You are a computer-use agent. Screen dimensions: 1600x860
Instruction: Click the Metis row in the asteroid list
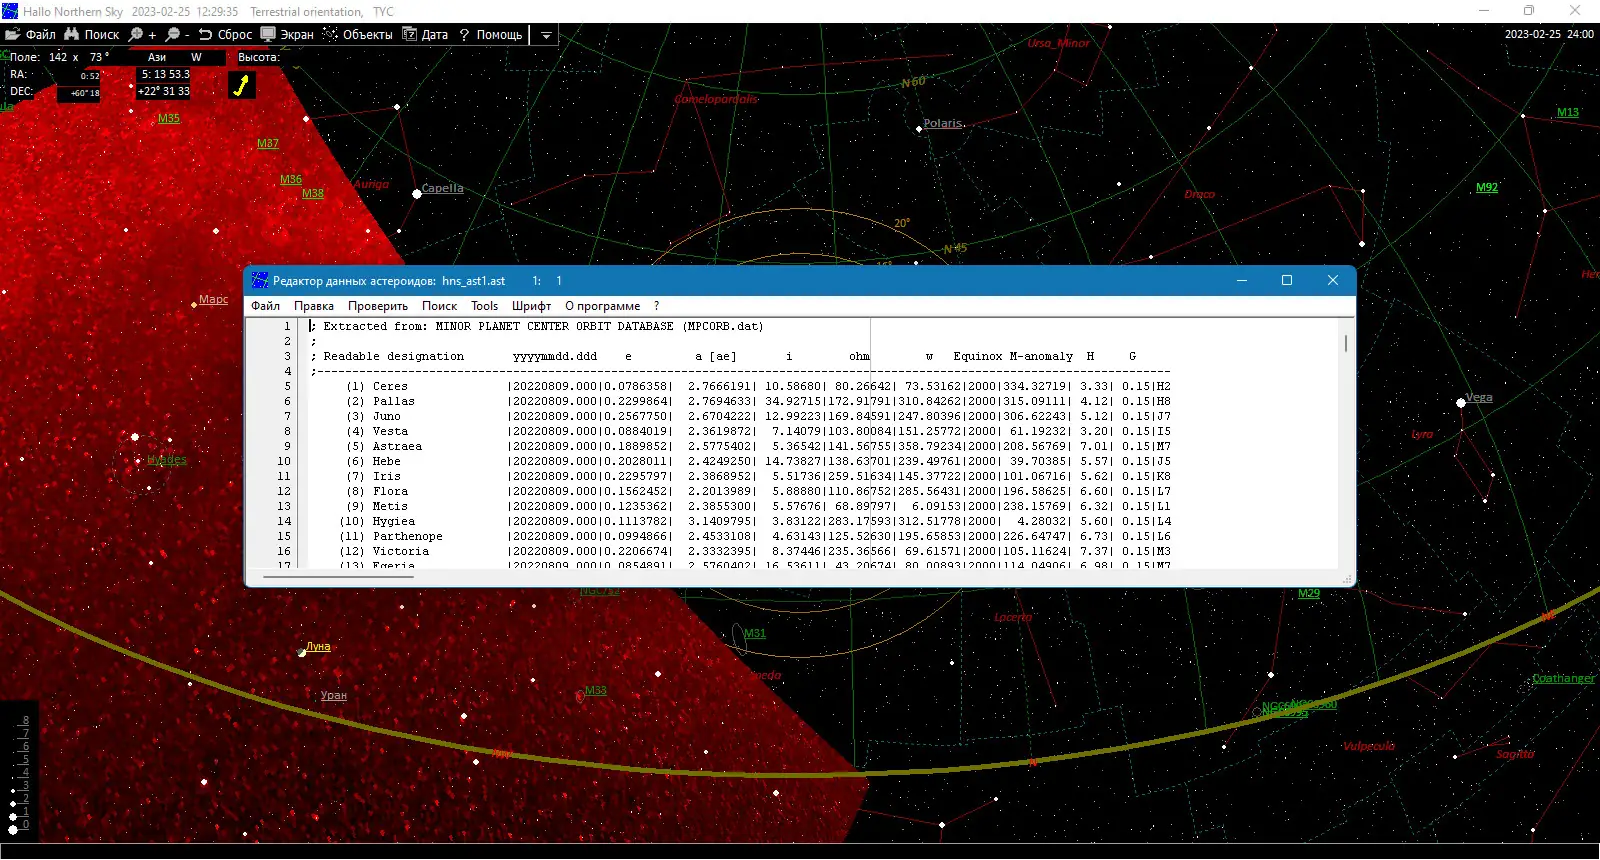pos(740,506)
